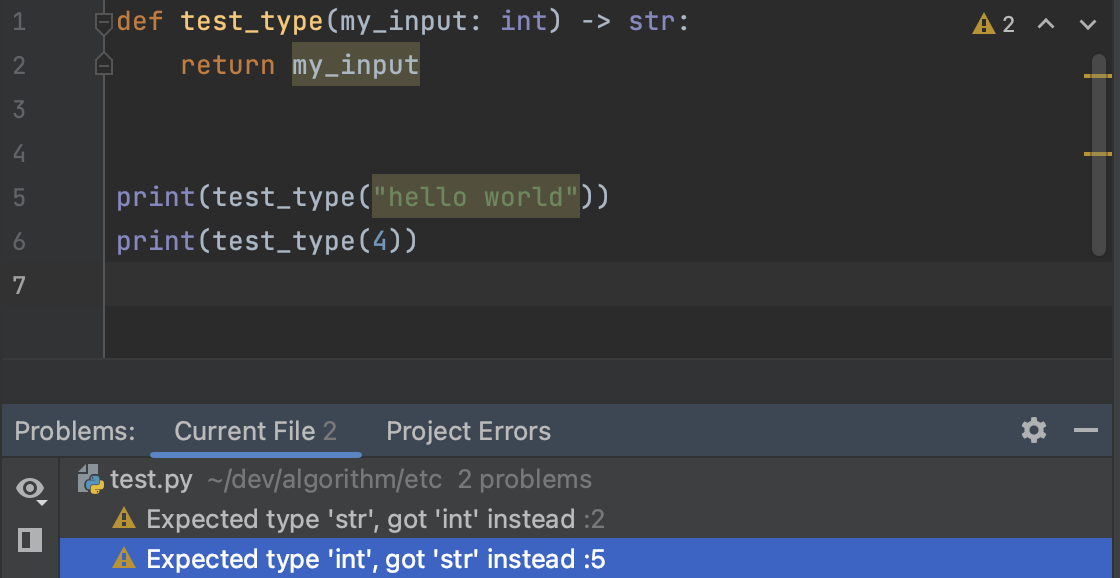Image resolution: width=1120 pixels, height=578 pixels.
Task: Click fold end marker on line 2
Action: 104,65
